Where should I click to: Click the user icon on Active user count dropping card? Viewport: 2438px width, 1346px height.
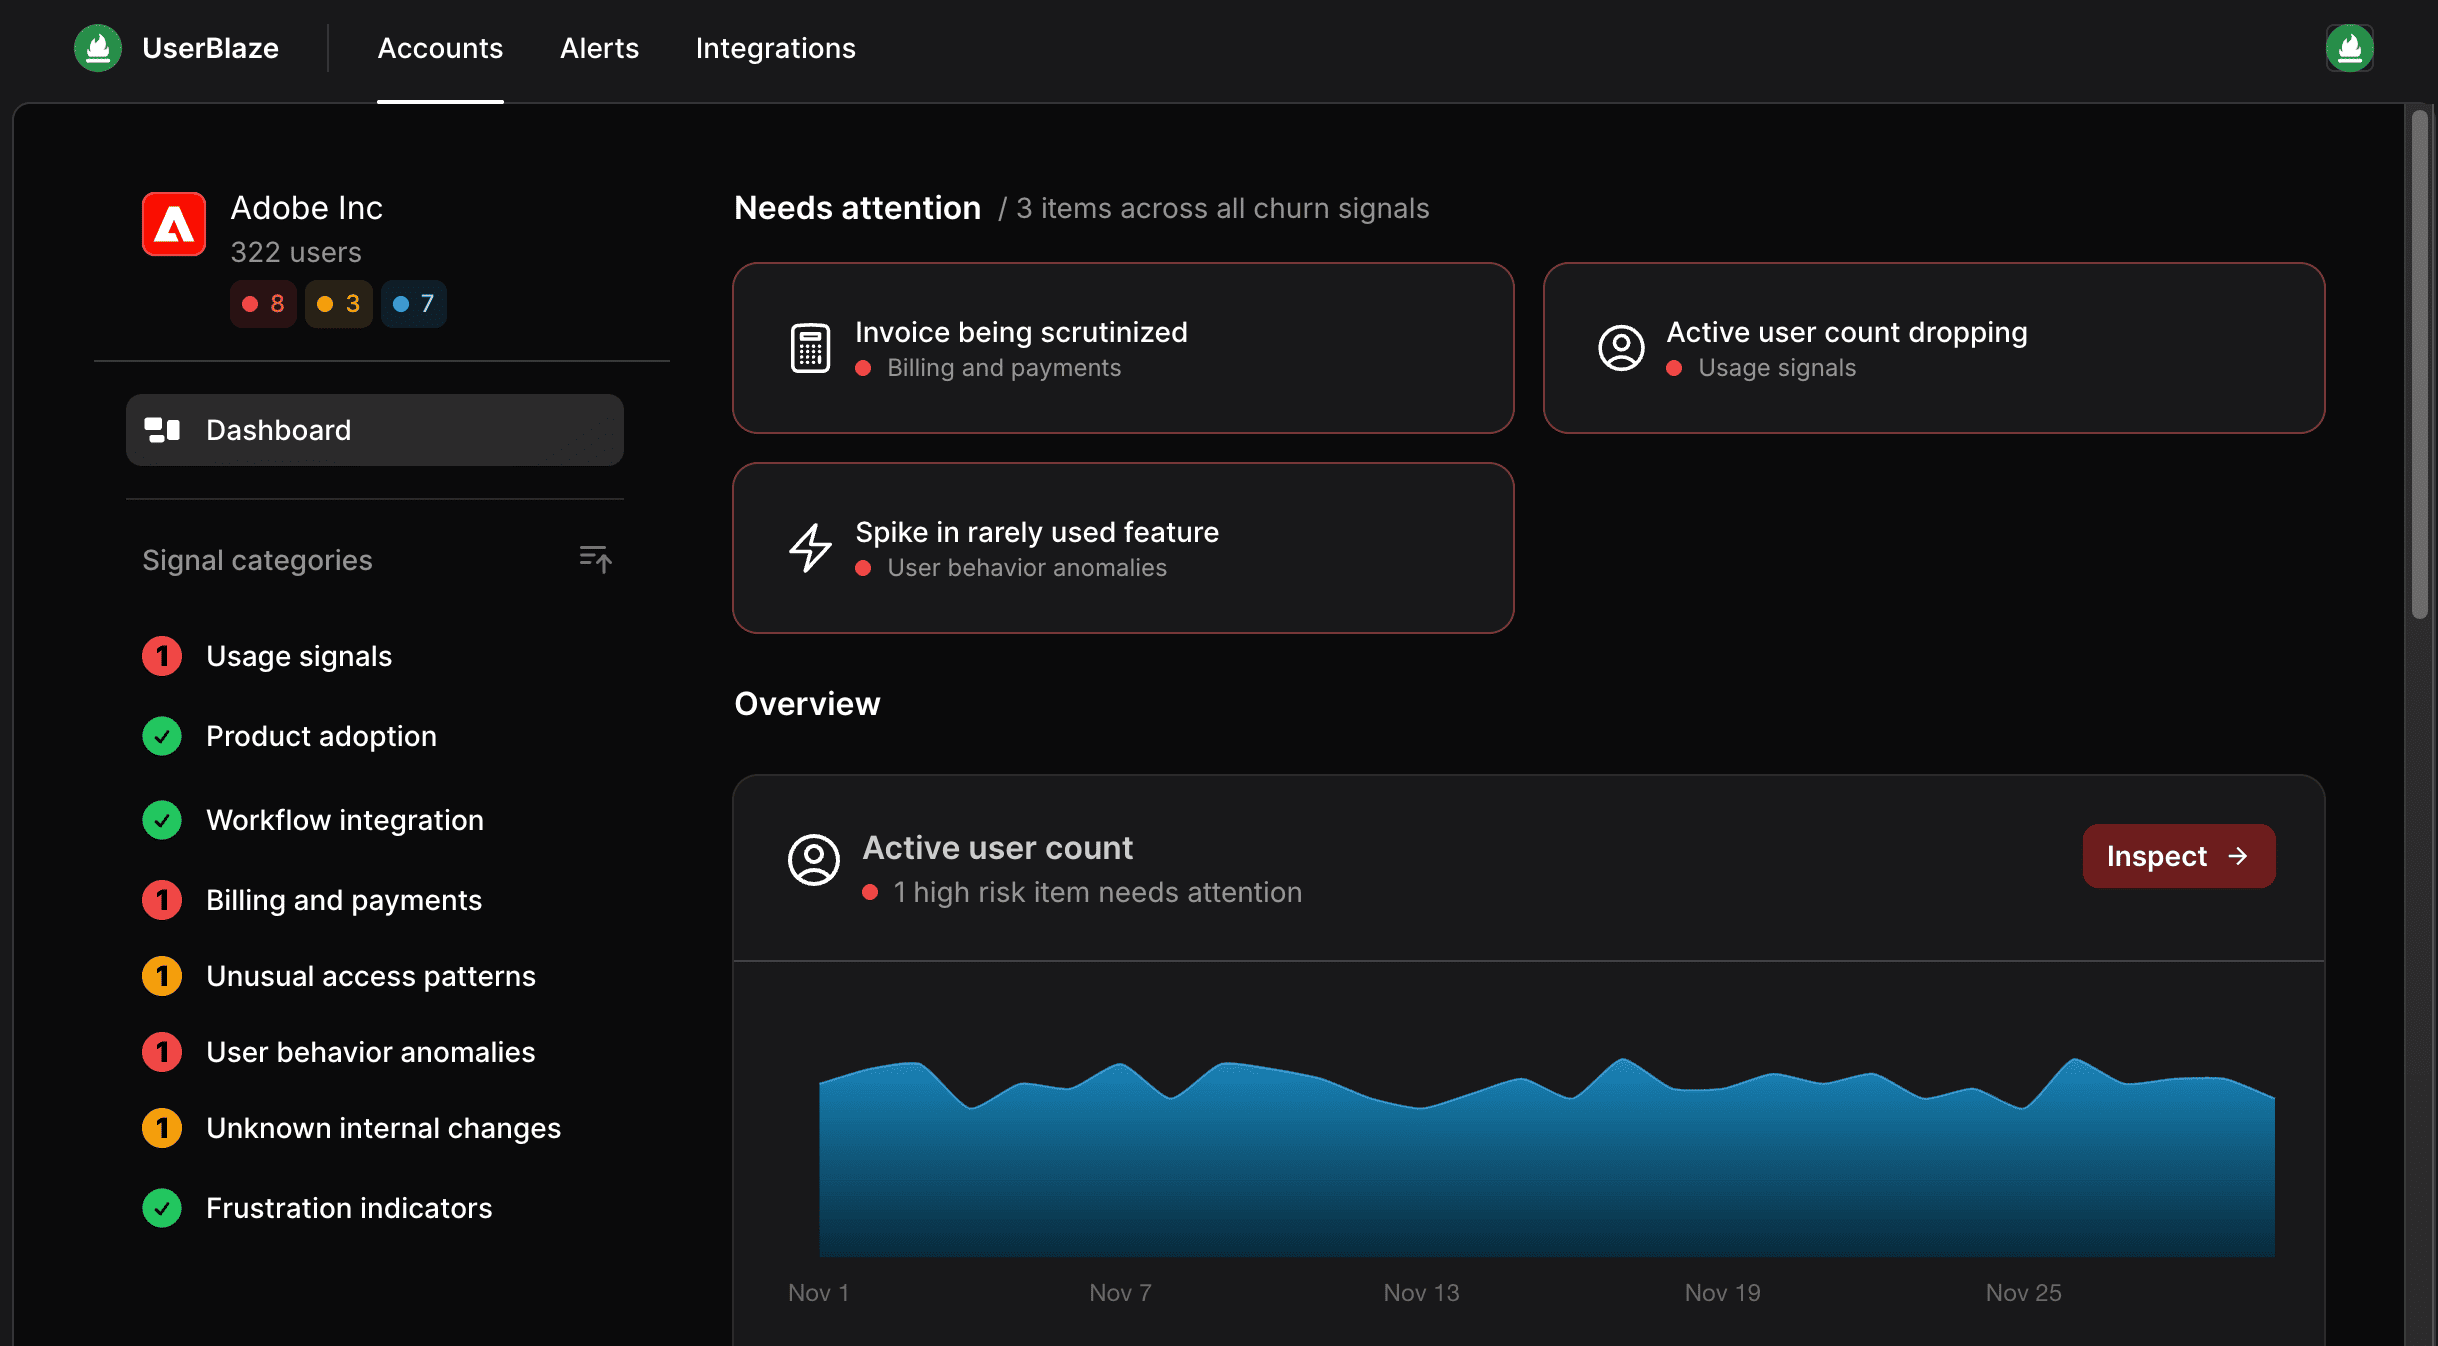pos(1621,348)
